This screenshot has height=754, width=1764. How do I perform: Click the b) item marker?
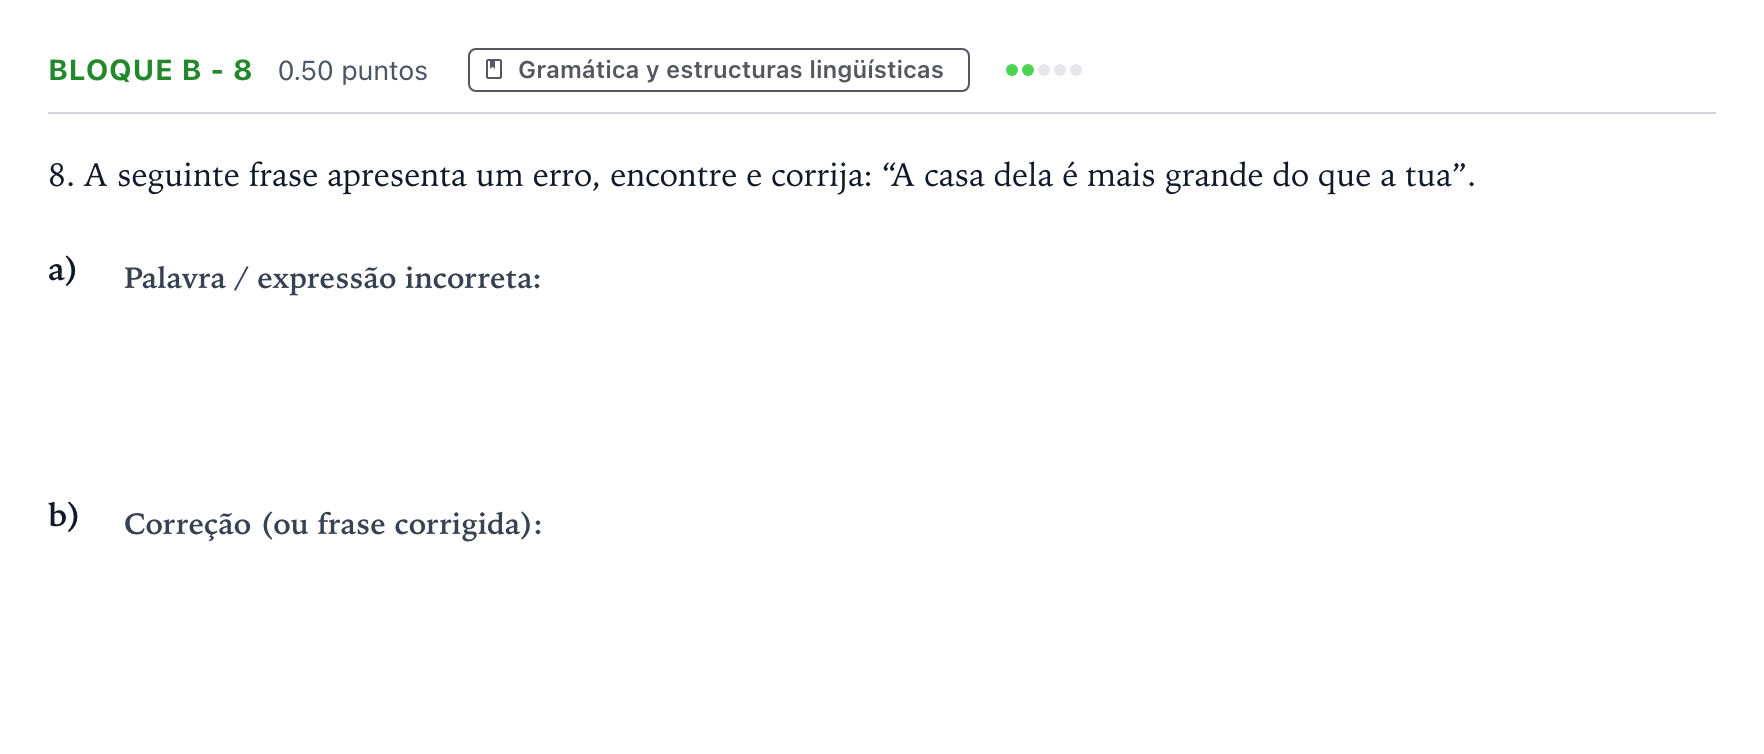63,515
